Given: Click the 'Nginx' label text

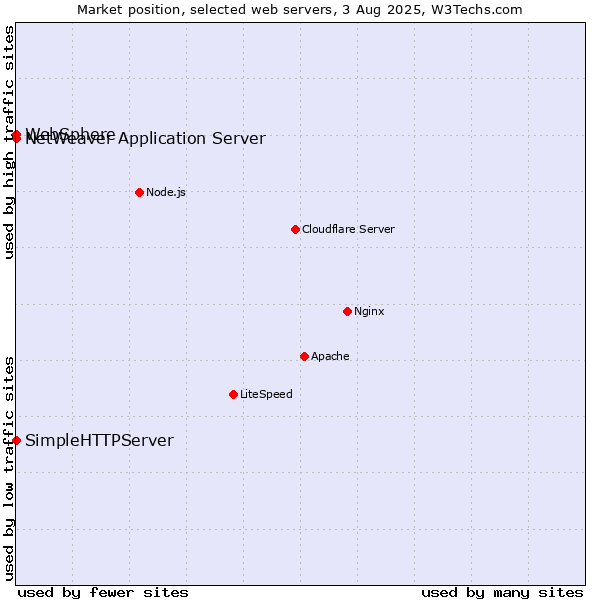Looking at the screenshot, I should [x=369, y=311].
